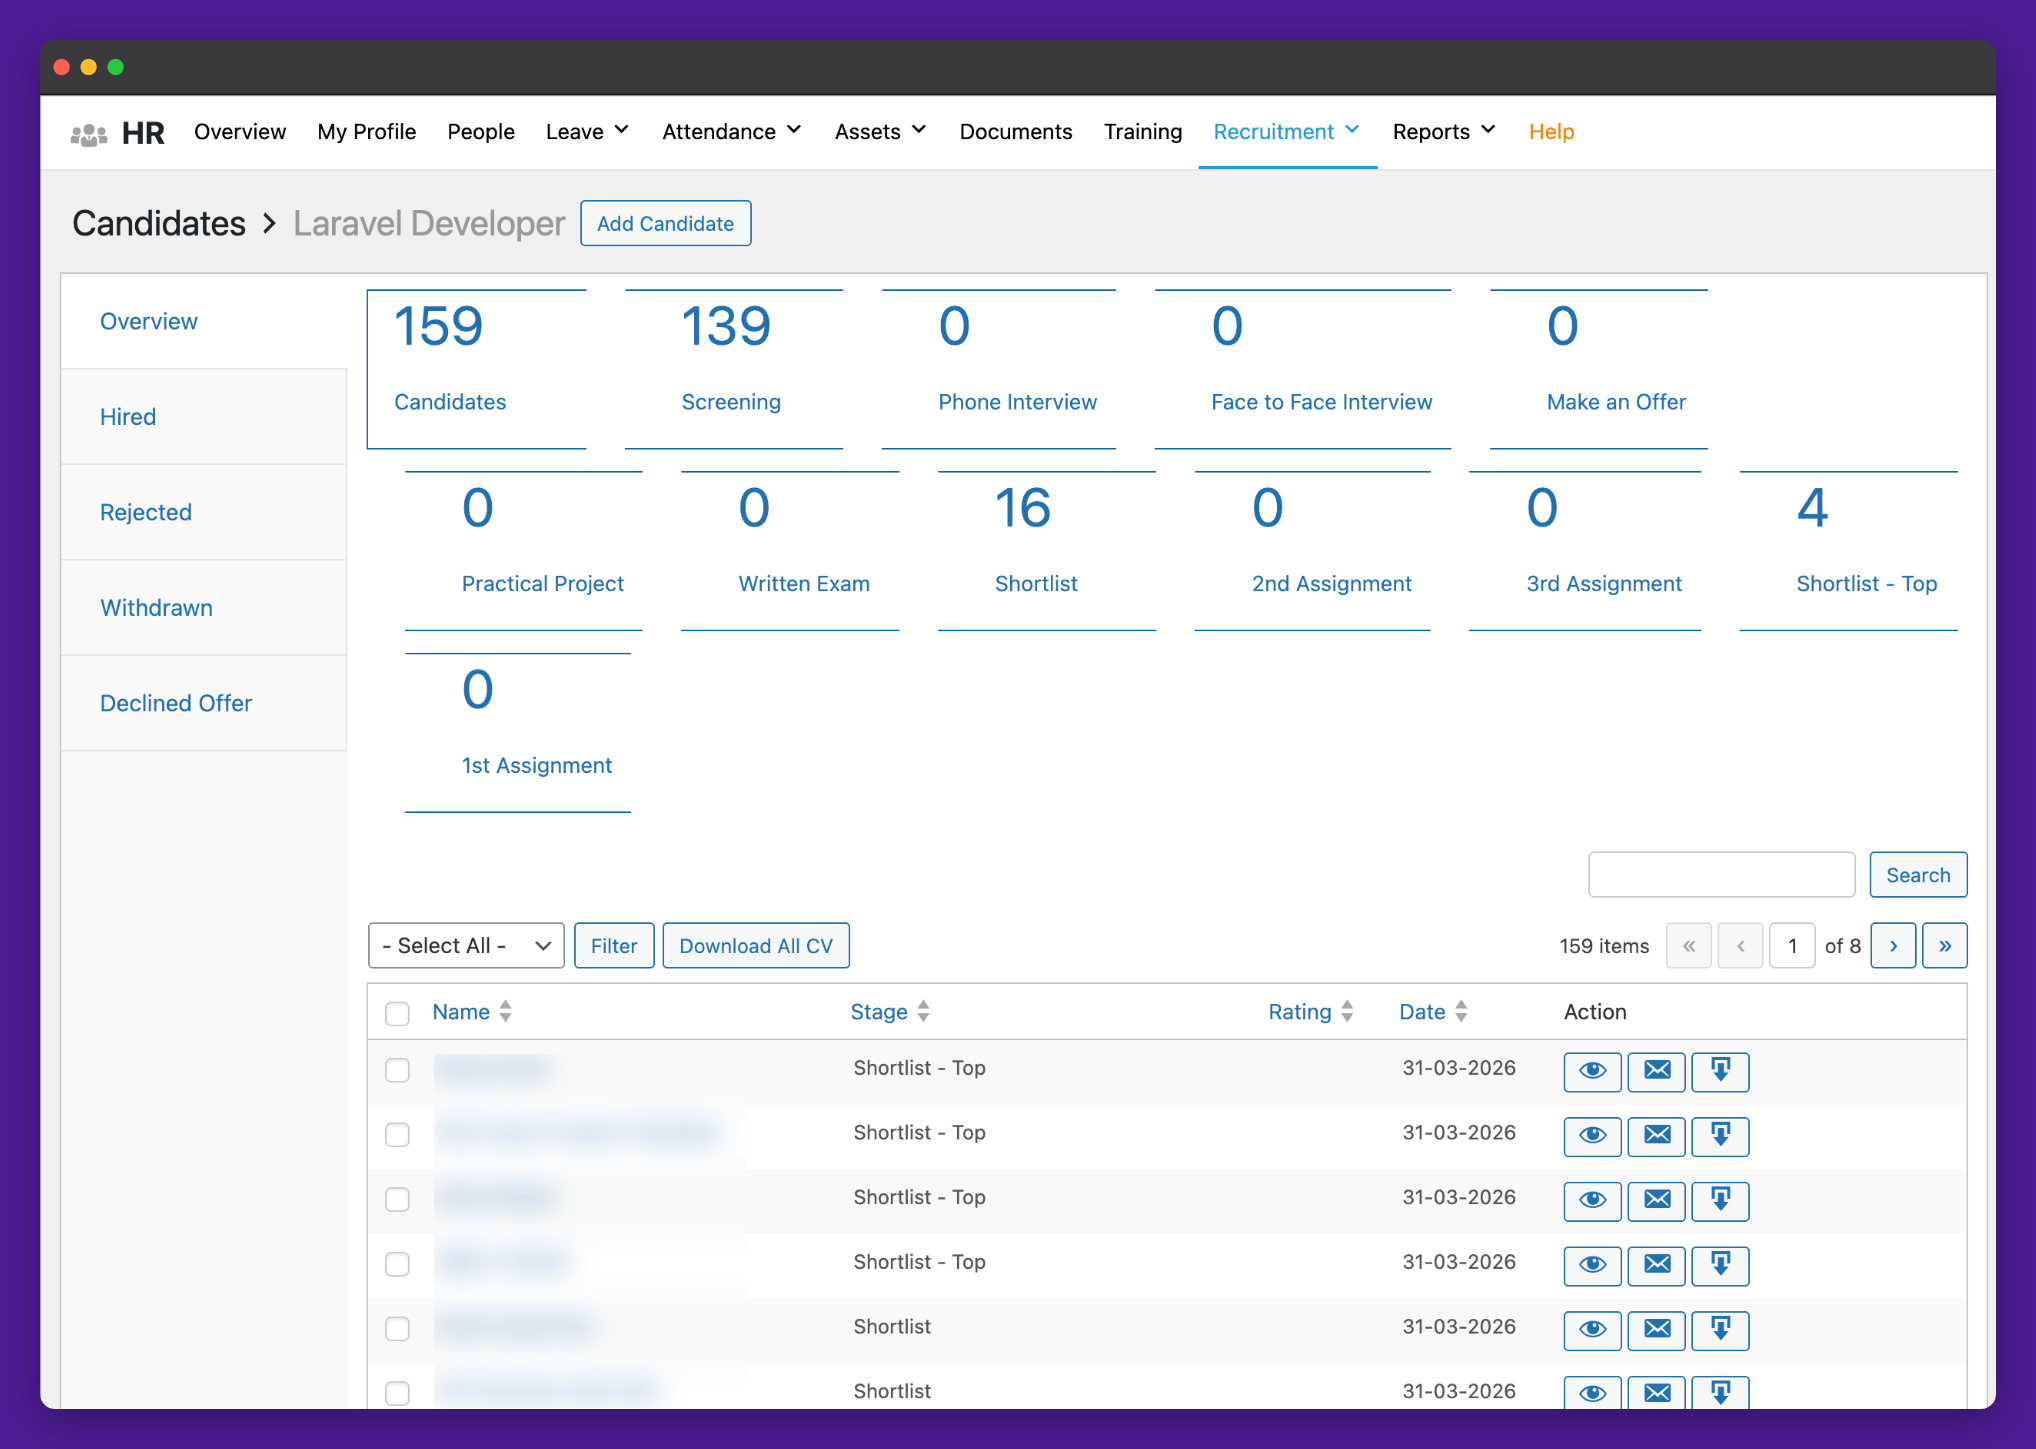Tick the select-all checkbox in table header
This screenshot has height=1449, width=2036.
coord(397,1013)
